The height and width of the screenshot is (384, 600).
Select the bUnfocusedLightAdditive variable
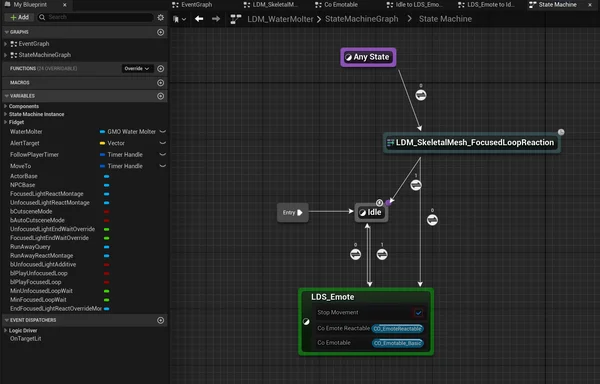(x=43, y=264)
